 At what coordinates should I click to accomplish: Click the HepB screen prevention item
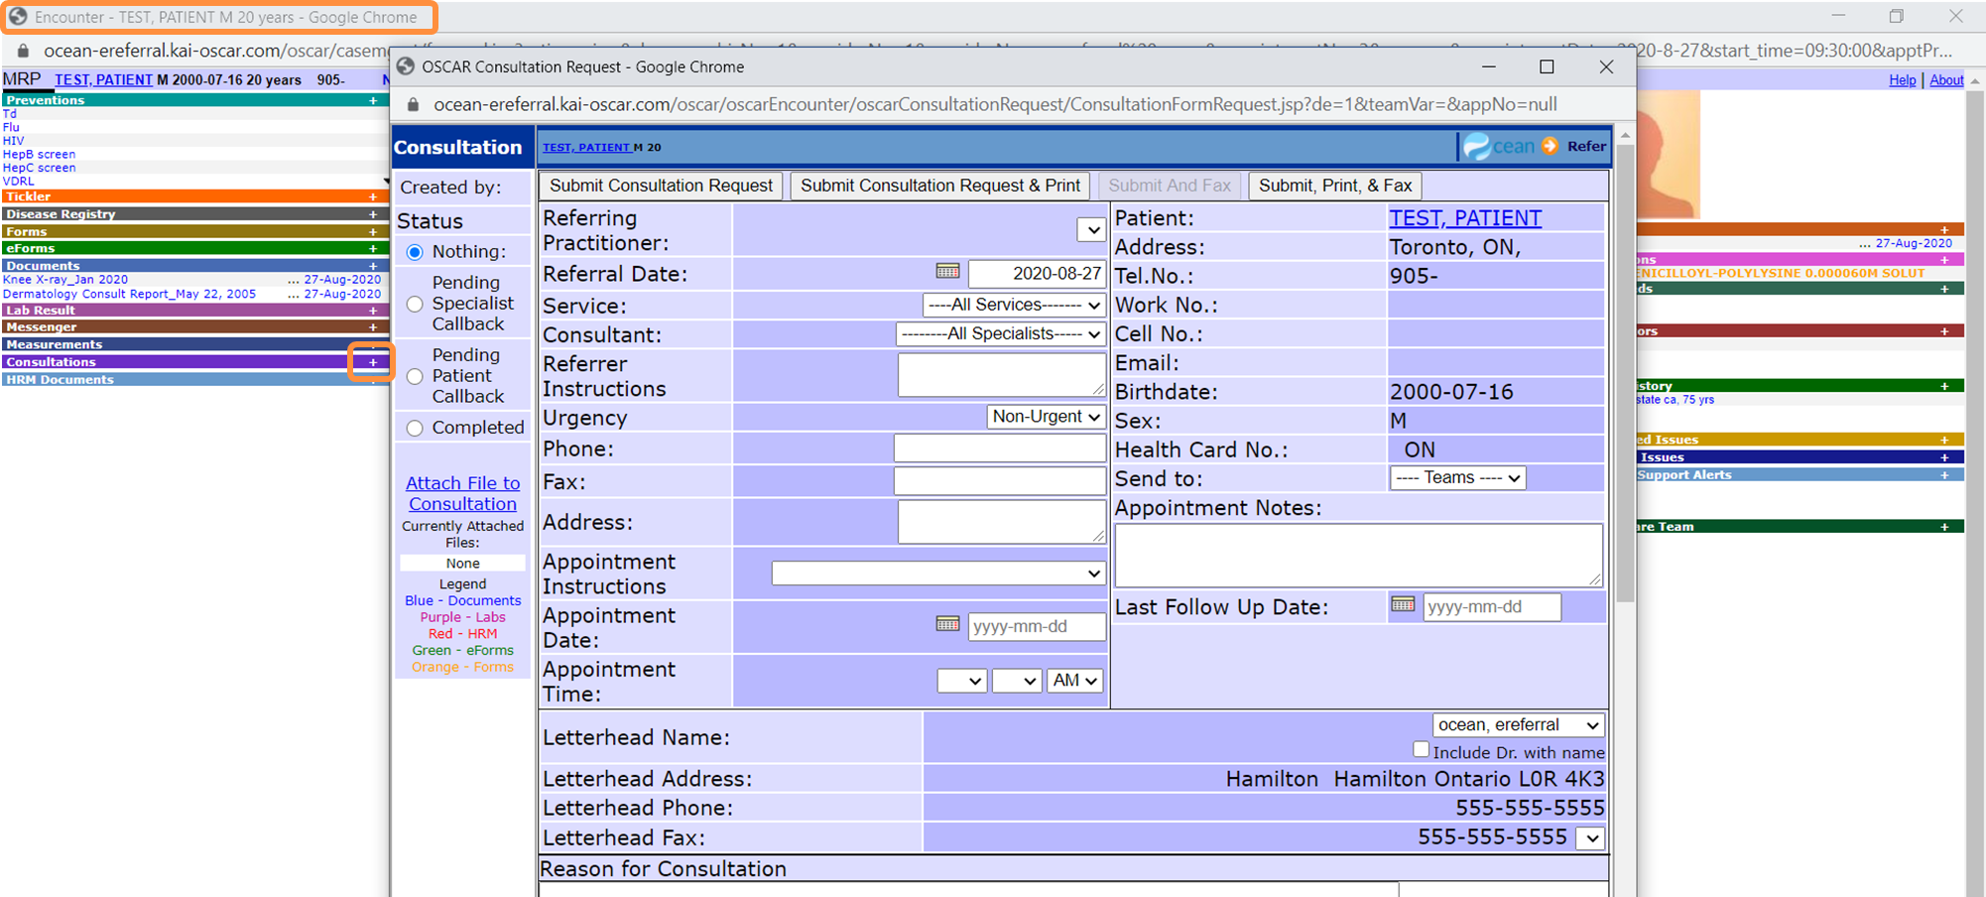pyautogui.click(x=39, y=154)
